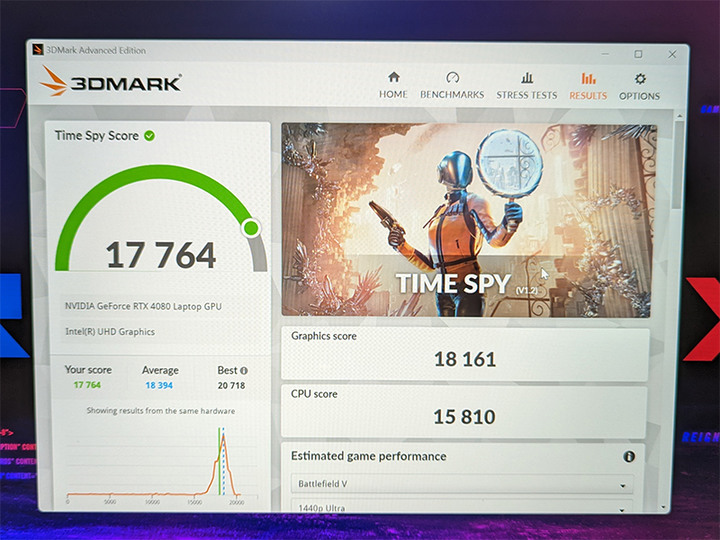Click the green score gauge knob

251,228
